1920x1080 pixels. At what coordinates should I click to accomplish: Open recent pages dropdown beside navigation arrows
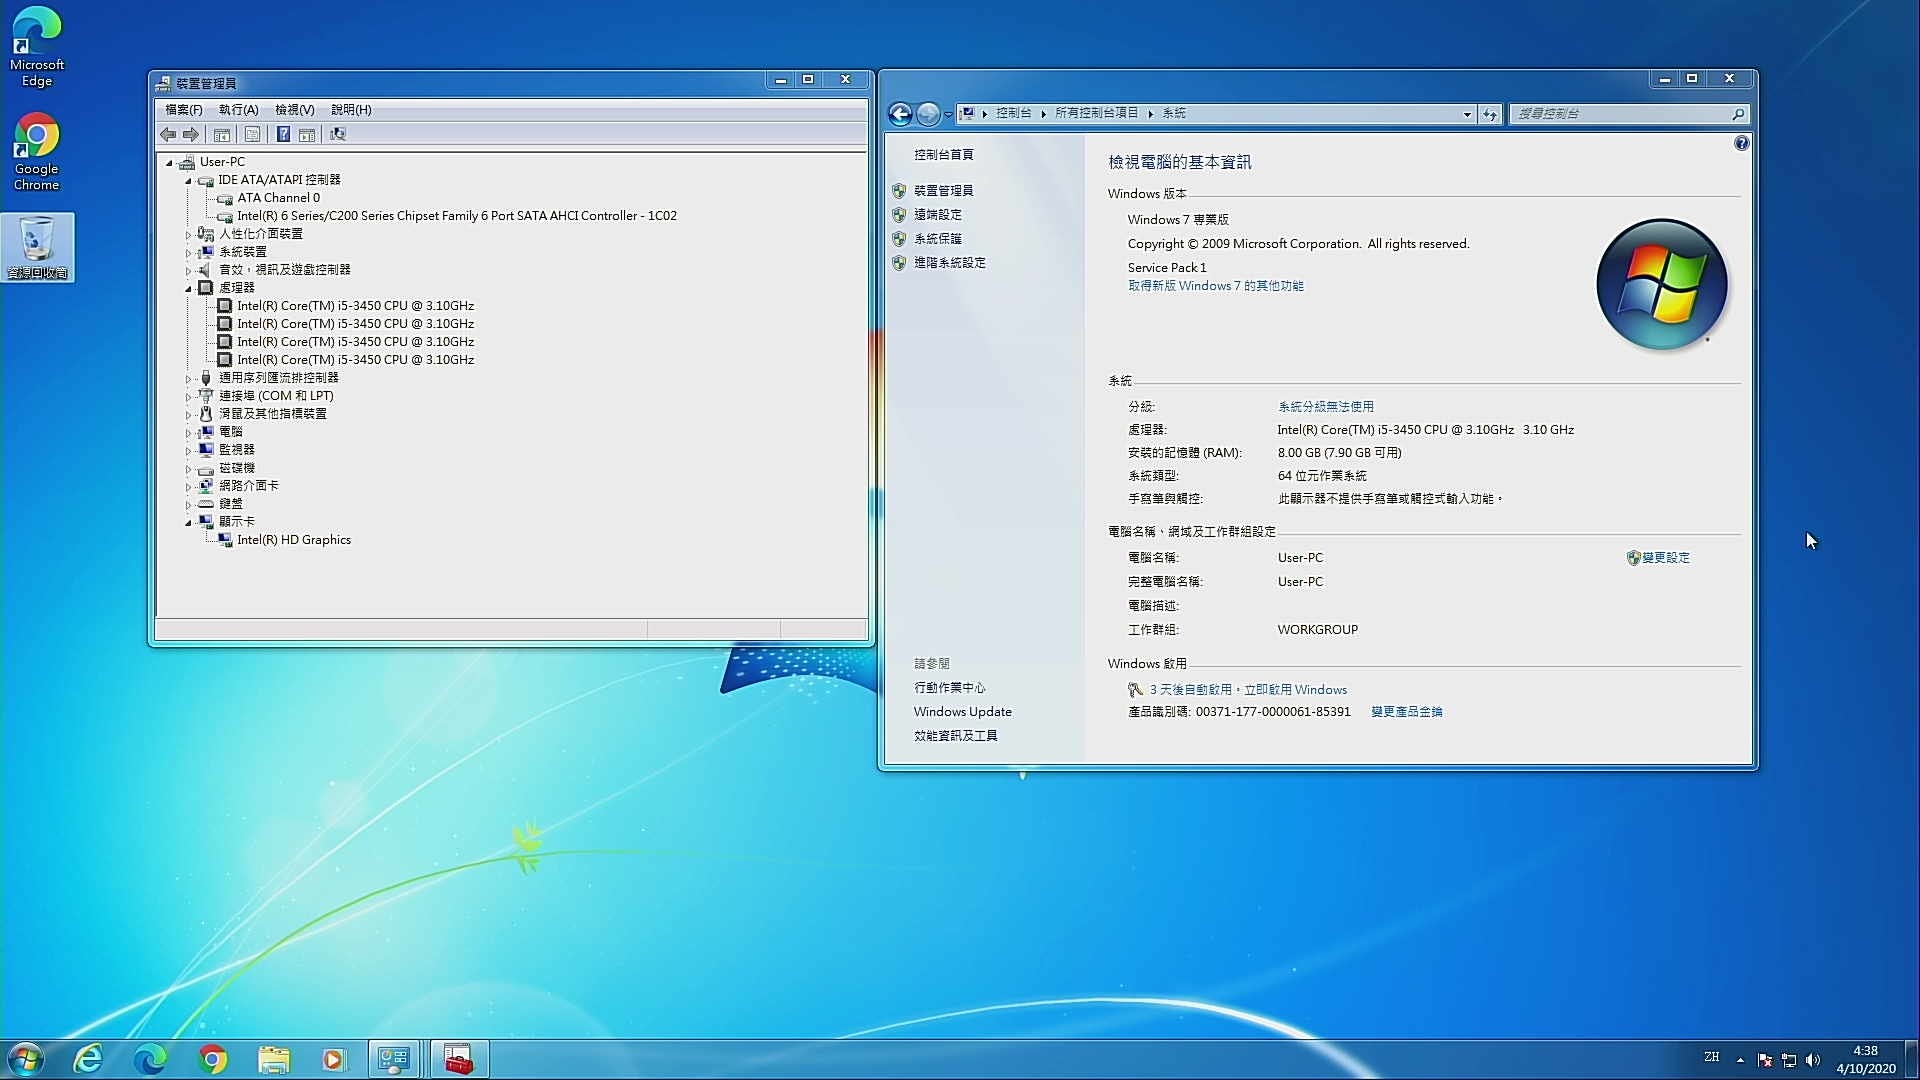[x=948, y=114]
